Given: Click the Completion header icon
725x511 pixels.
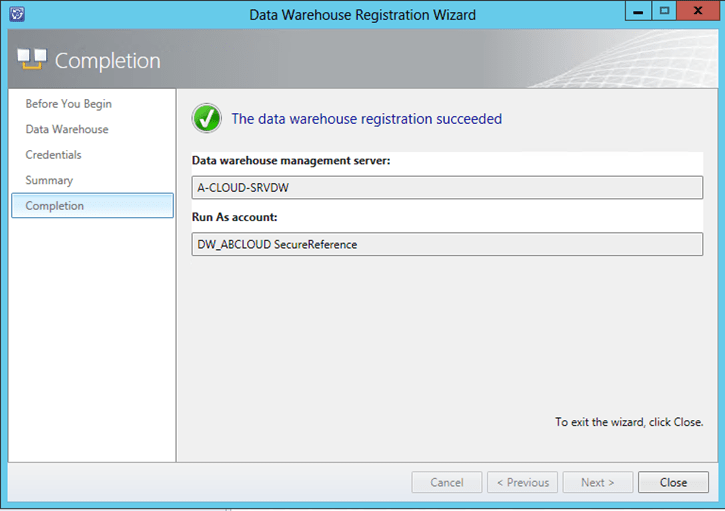Looking at the screenshot, I should [x=32, y=61].
